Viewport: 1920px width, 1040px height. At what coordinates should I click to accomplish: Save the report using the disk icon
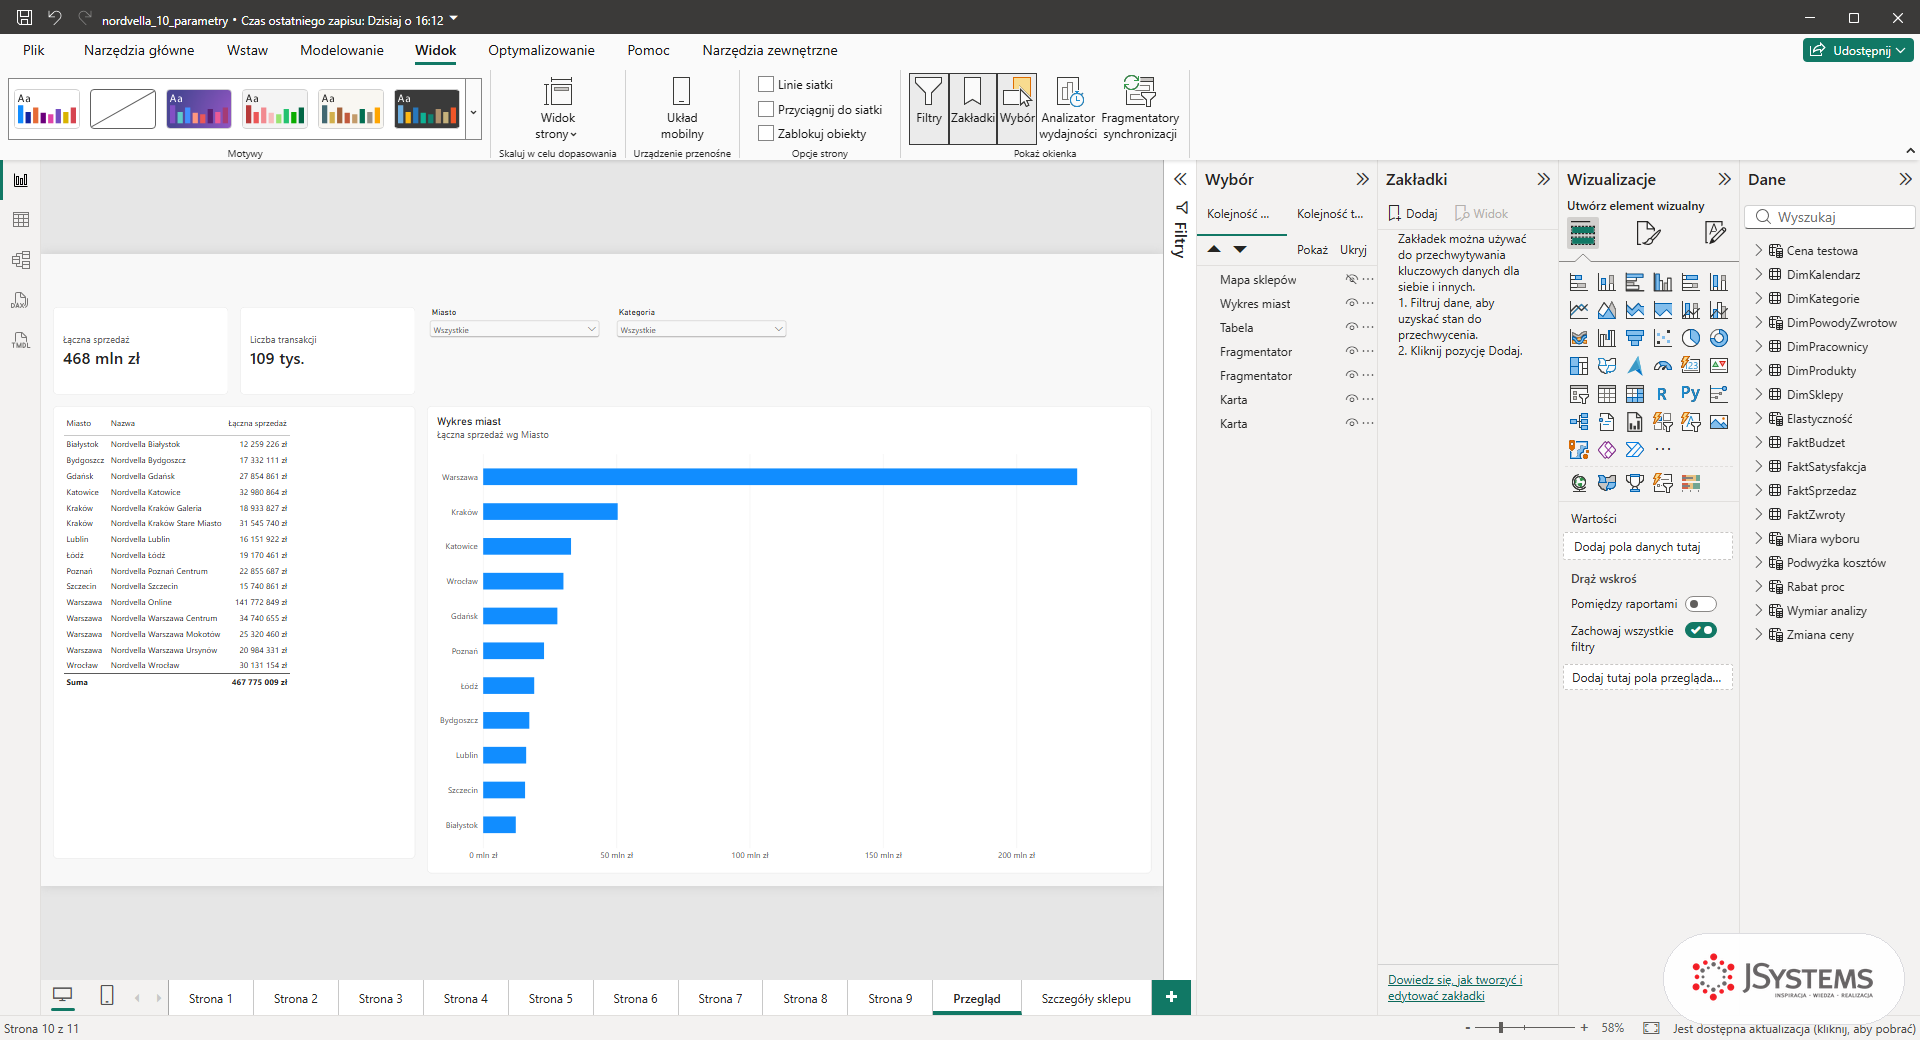click(24, 17)
